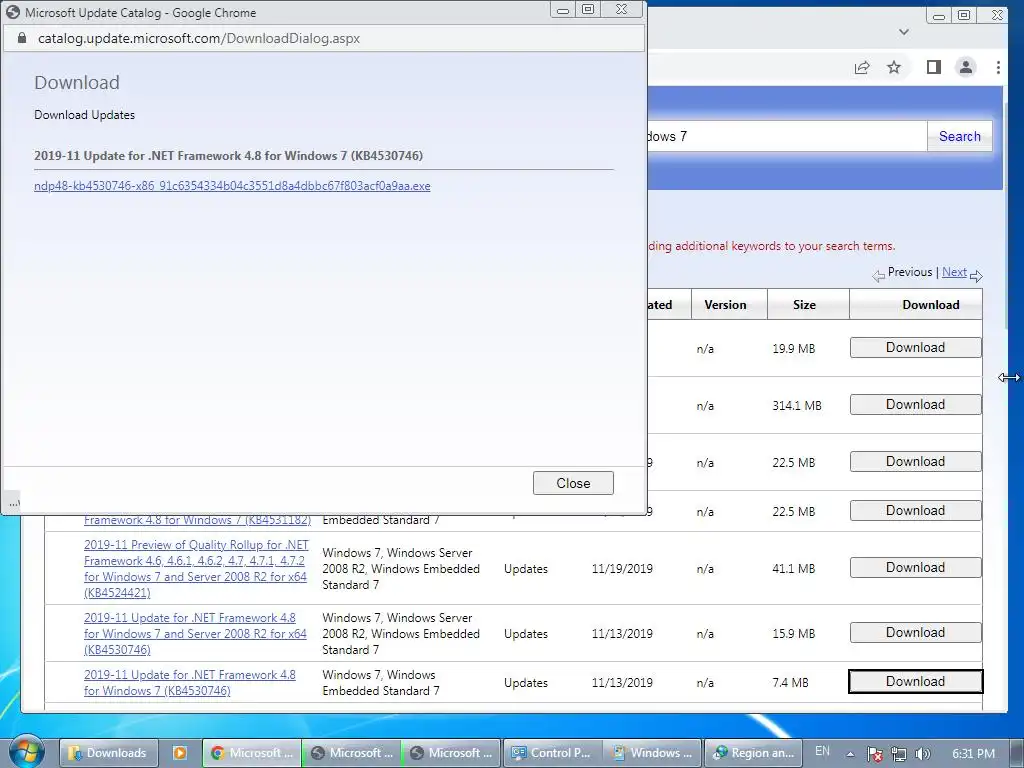Switch to Control Panel taskbar button
The height and width of the screenshot is (768, 1024).
click(552, 753)
